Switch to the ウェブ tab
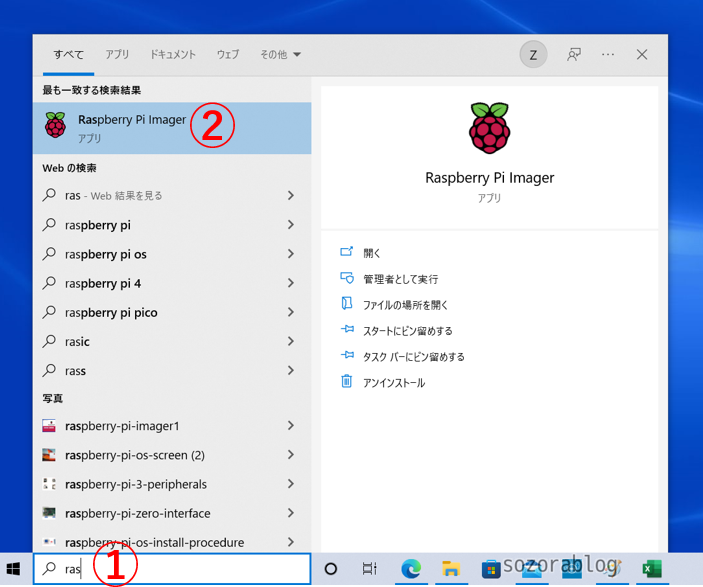The width and height of the screenshot is (703, 587). click(228, 55)
